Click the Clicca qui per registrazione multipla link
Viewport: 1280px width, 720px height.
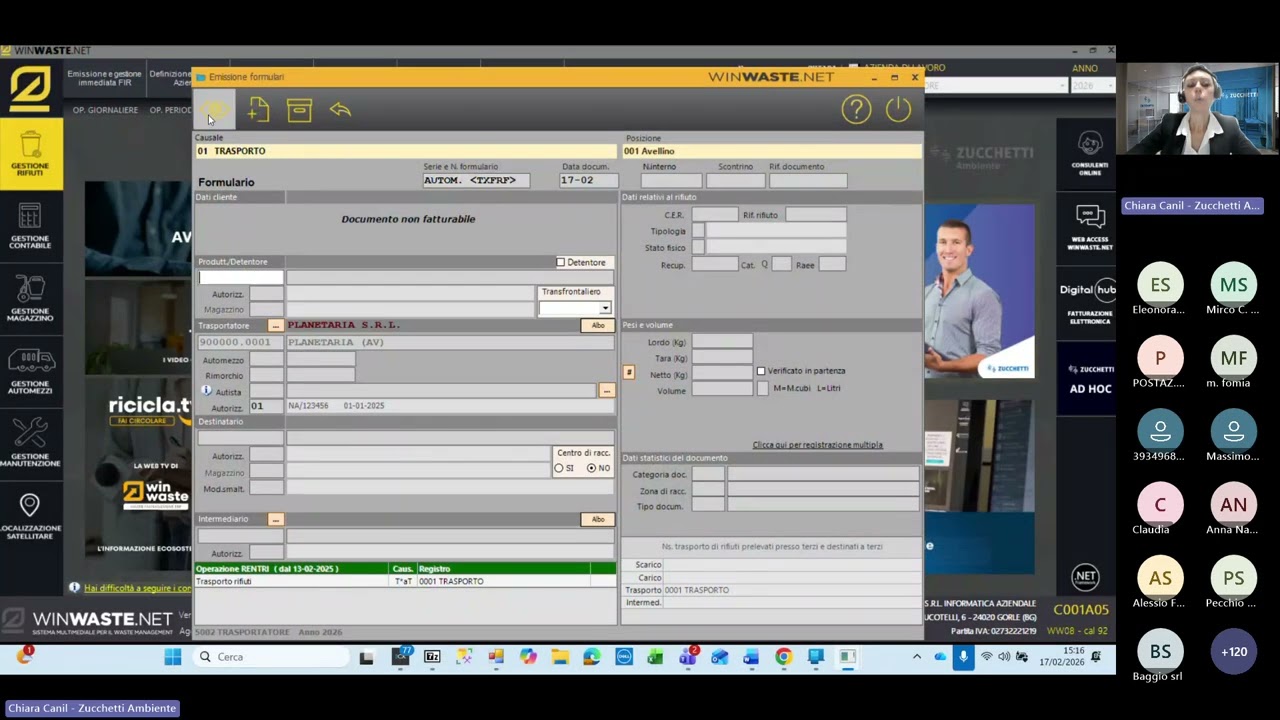click(x=817, y=445)
